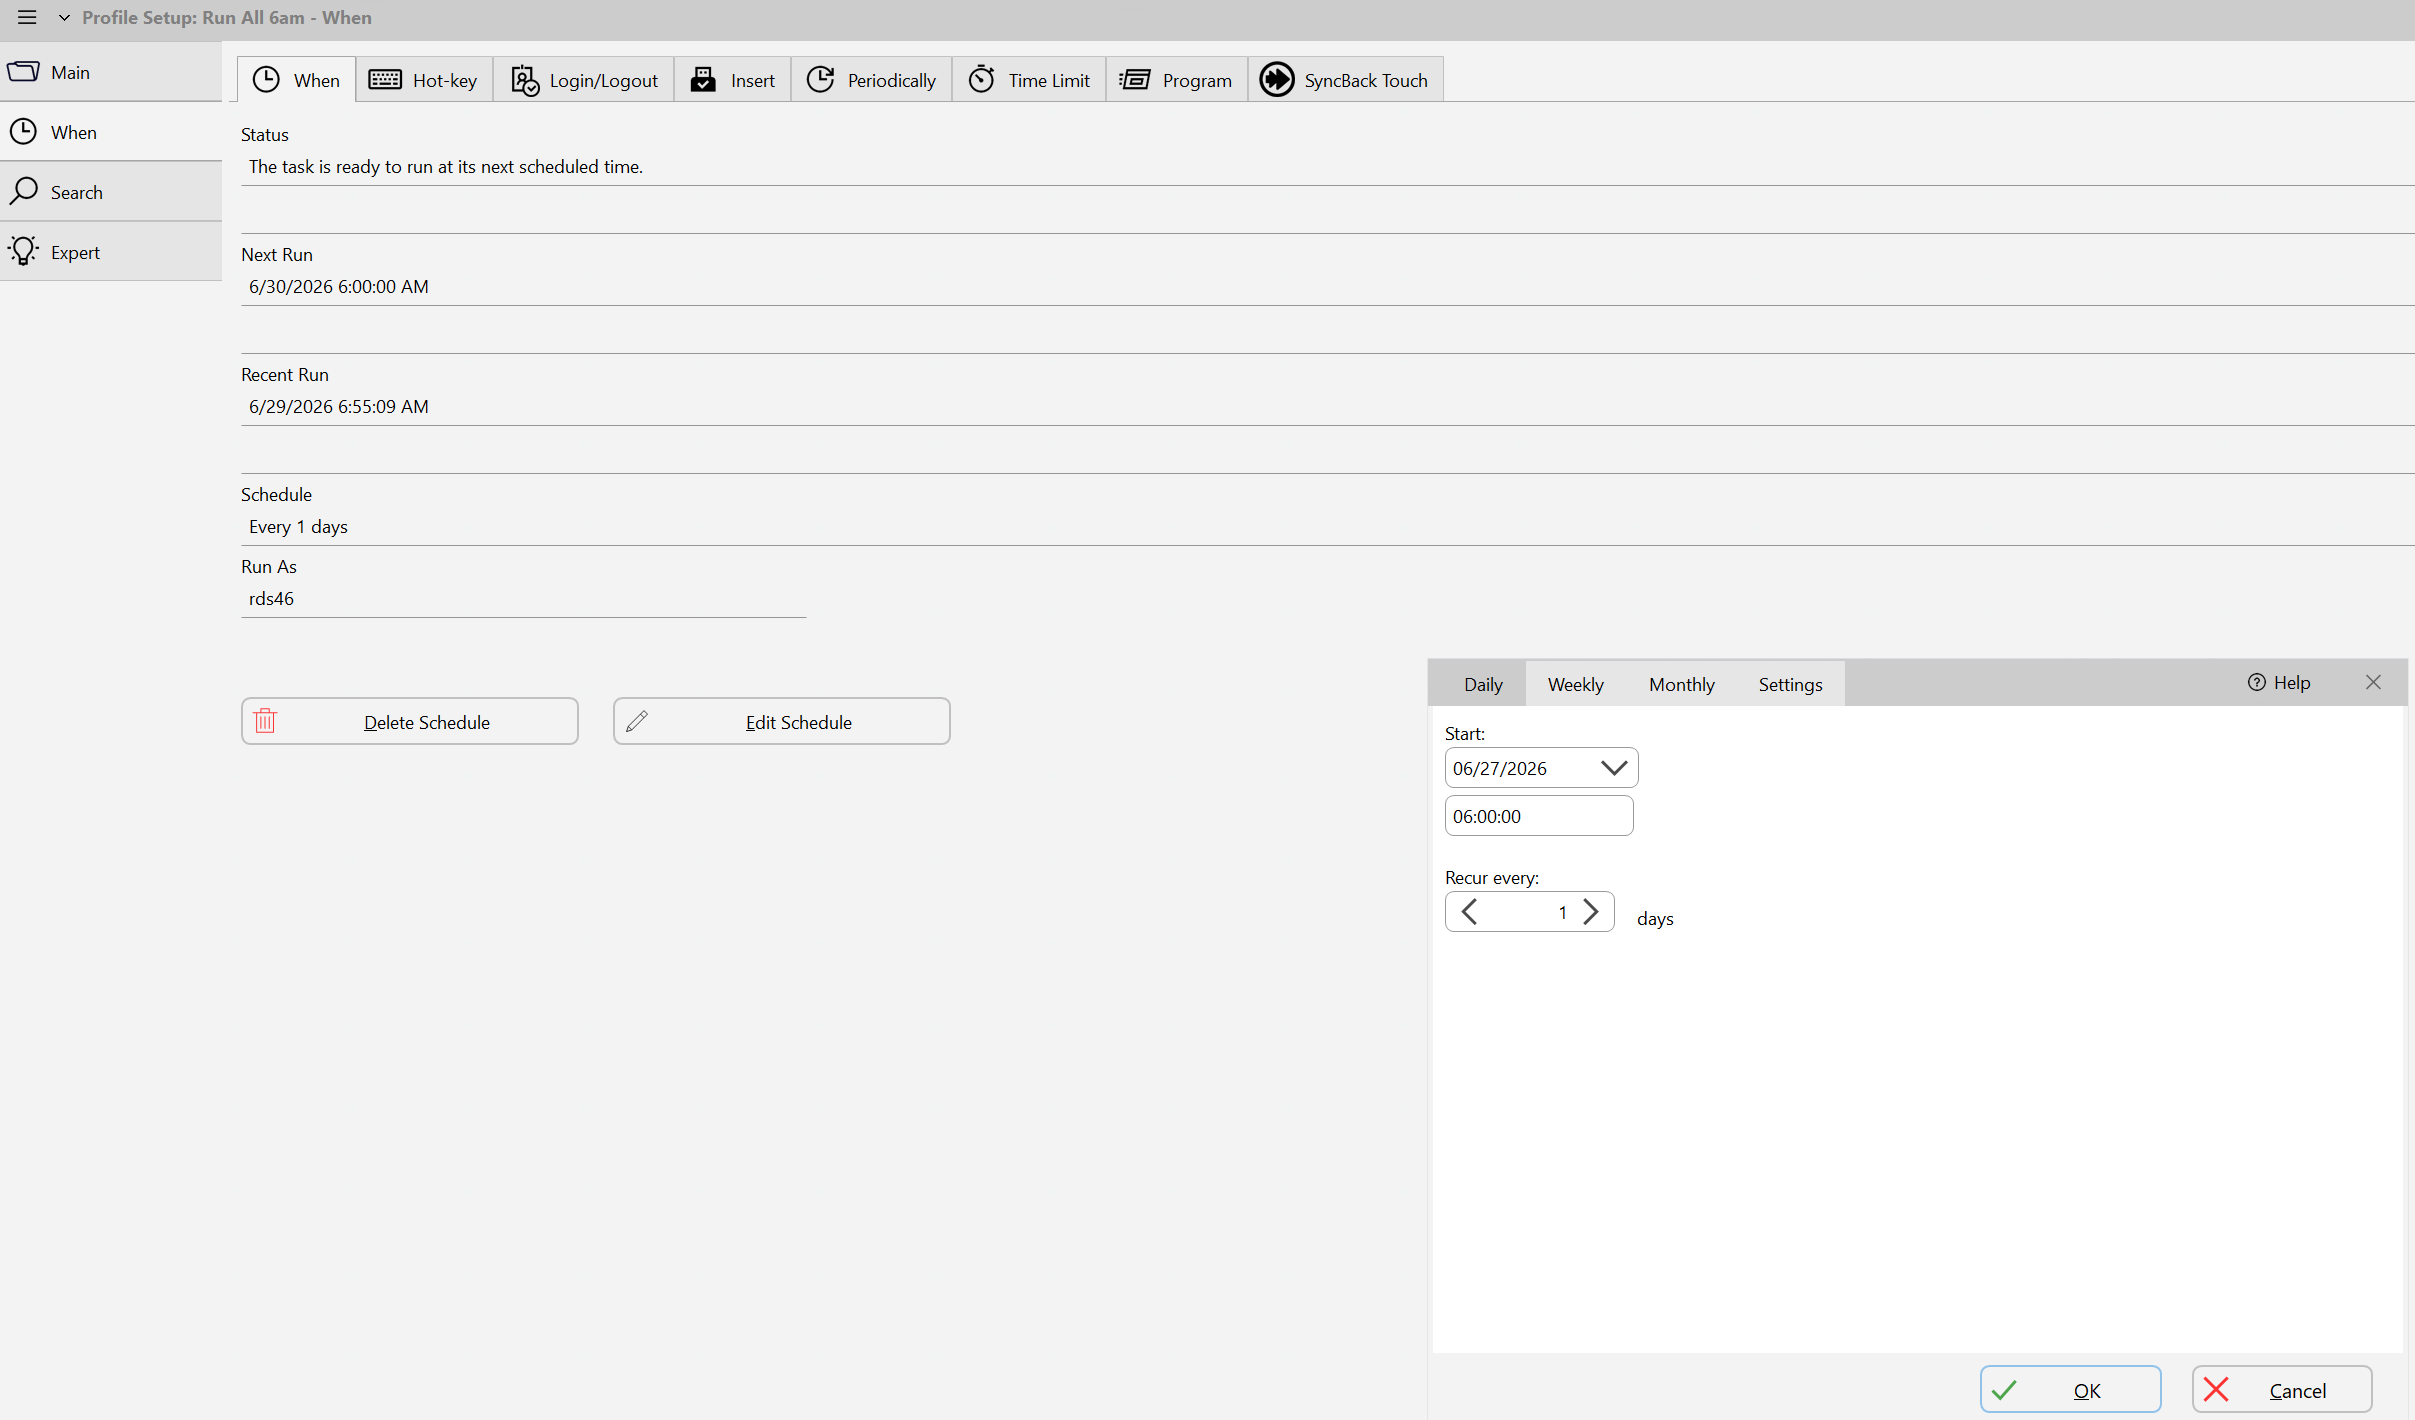Click the Insert tab drive icon
Viewport: 2415px width, 1420px height.
tap(703, 80)
